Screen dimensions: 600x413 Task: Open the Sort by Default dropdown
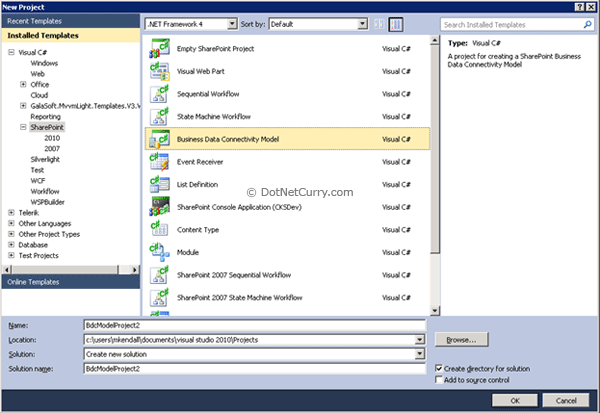click(x=362, y=24)
